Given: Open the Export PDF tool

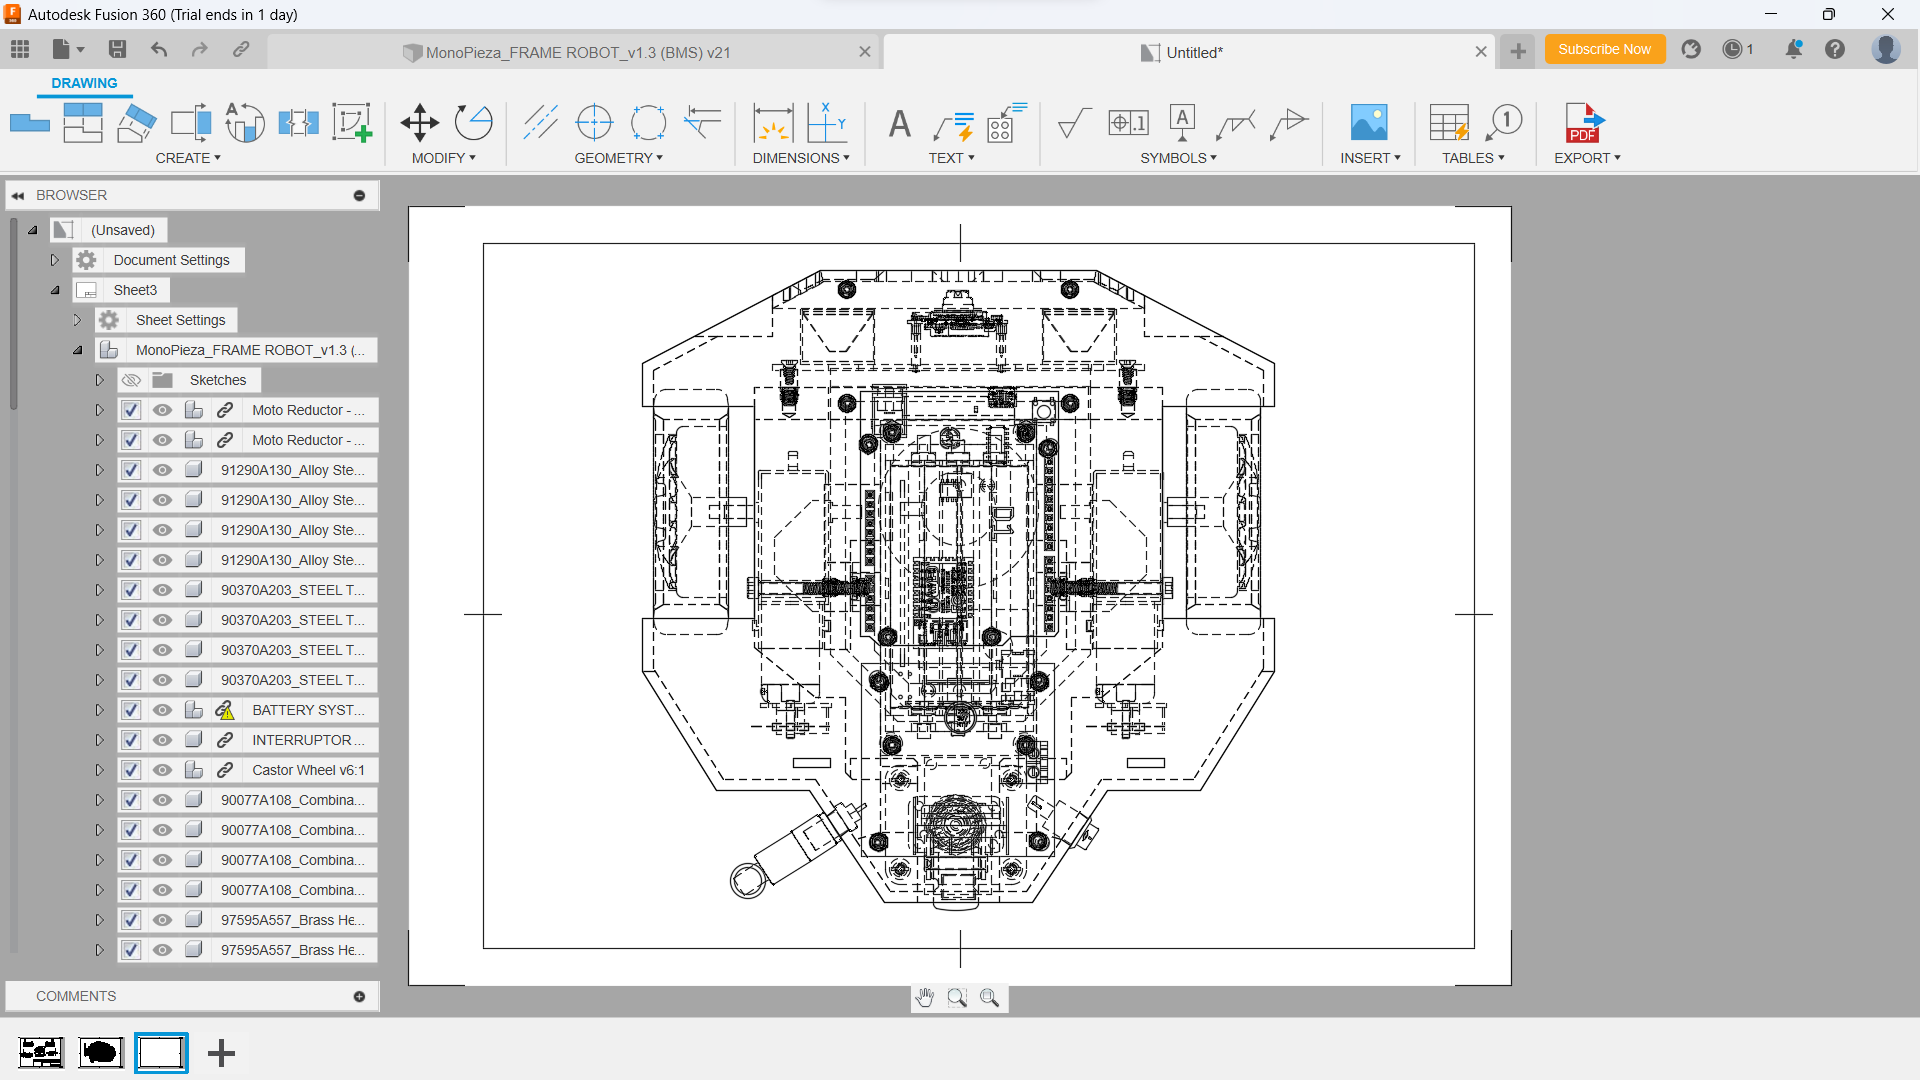Looking at the screenshot, I should [1583, 123].
